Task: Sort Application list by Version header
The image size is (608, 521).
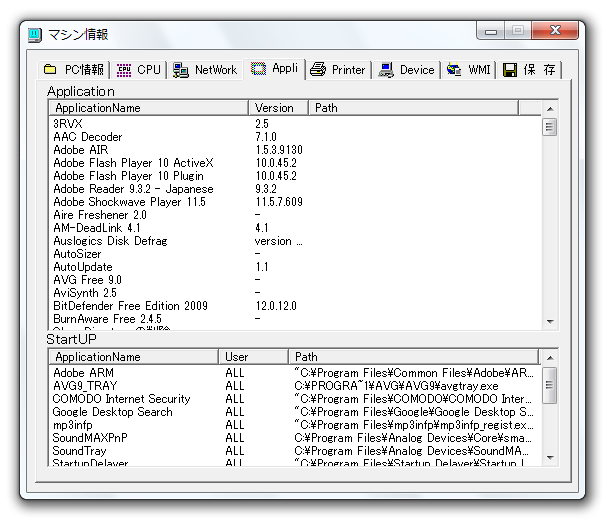Action: point(278,108)
